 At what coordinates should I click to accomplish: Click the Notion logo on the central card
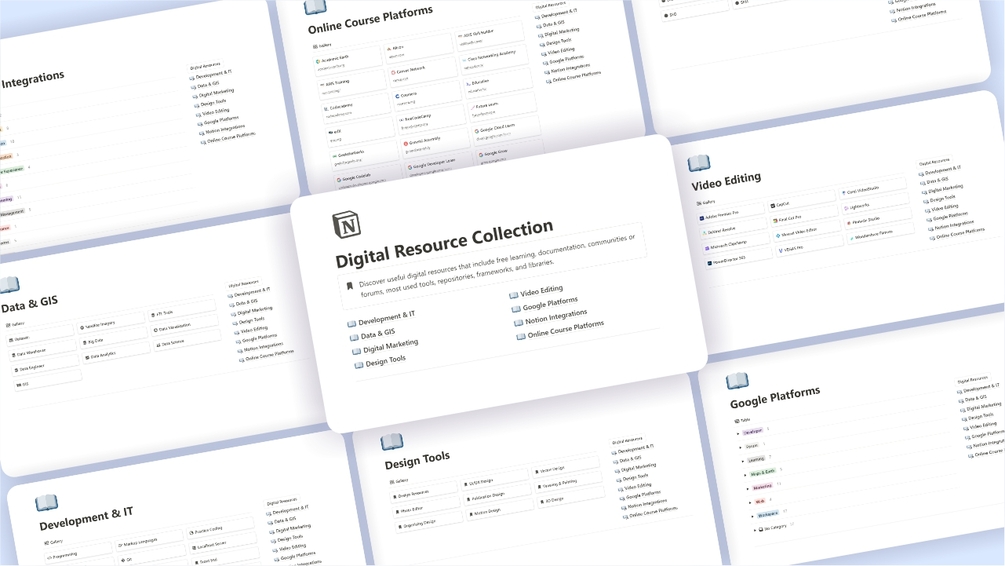(x=347, y=224)
